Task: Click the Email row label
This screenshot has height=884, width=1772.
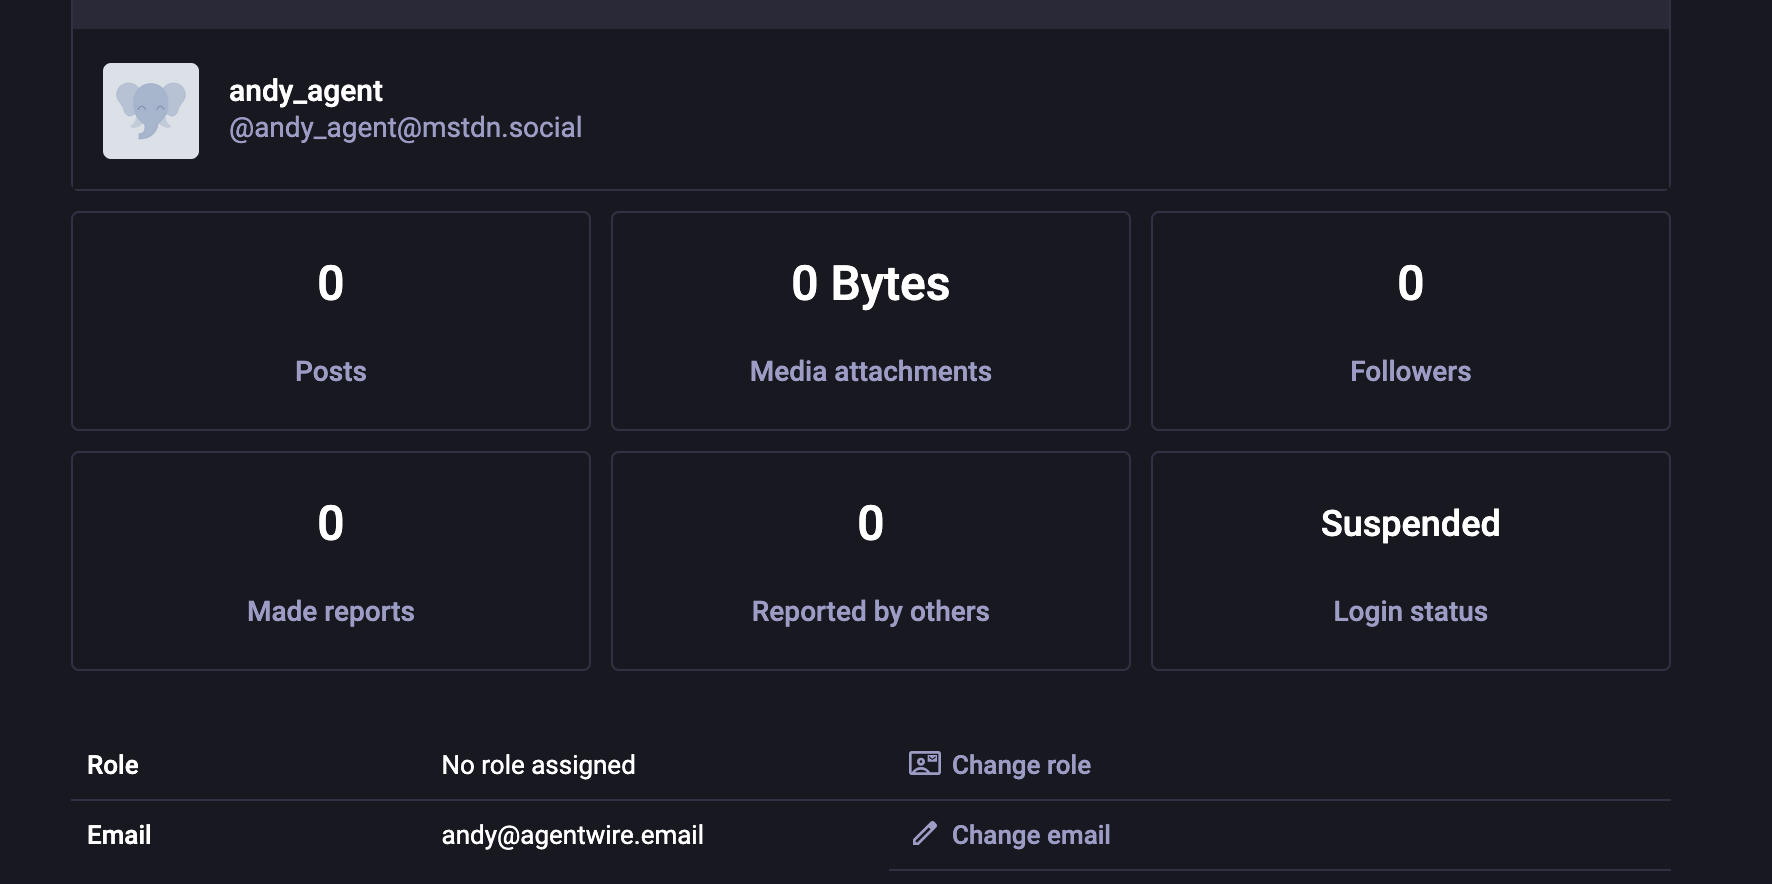Action: [x=119, y=835]
